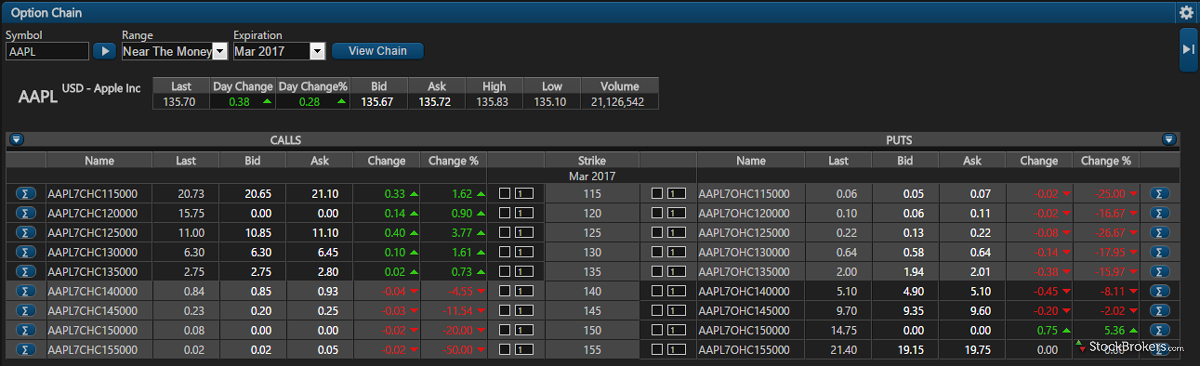Image resolution: width=1200 pixels, height=366 pixels.
Task: Check the call checkbox for strike 155
Action: click(505, 349)
